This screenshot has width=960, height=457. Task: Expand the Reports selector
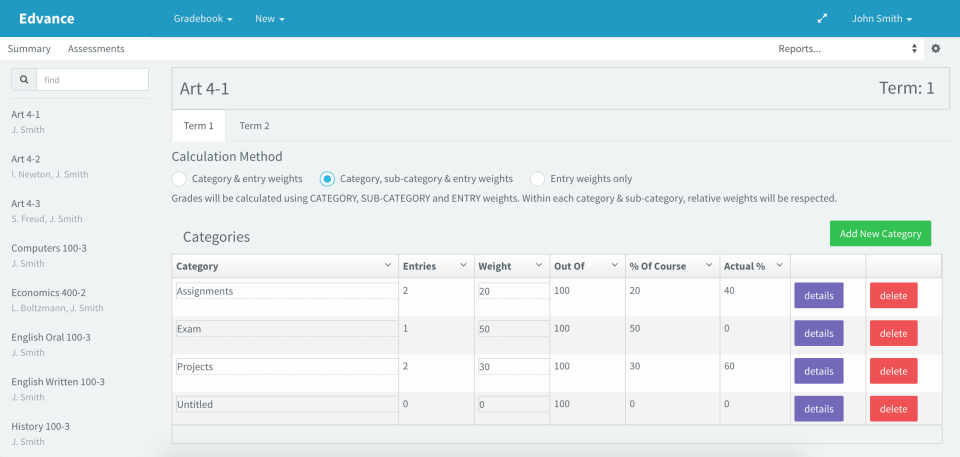coord(847,48)
